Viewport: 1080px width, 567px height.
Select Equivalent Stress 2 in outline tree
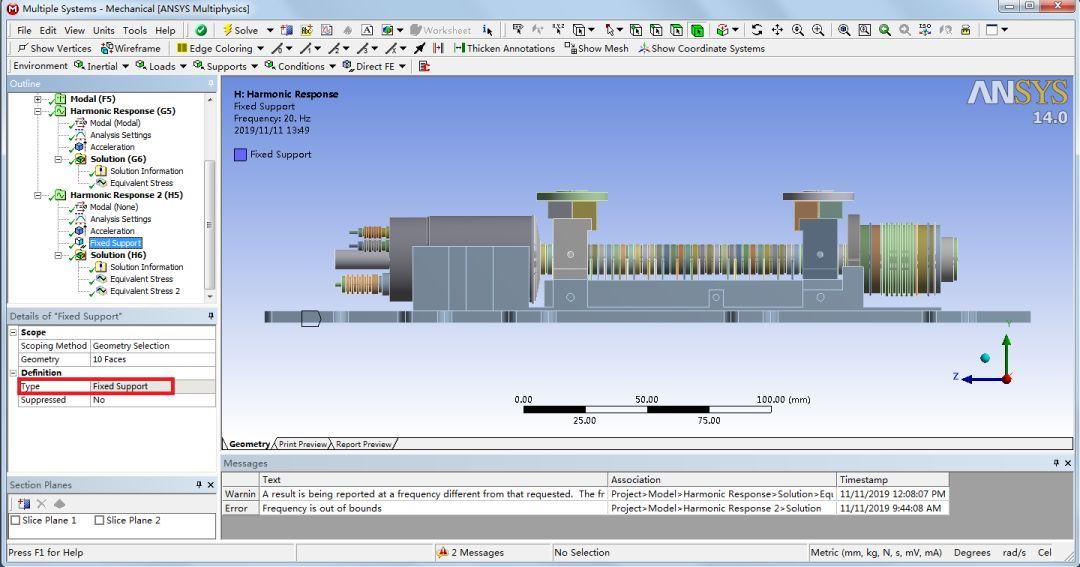point(145,291)
